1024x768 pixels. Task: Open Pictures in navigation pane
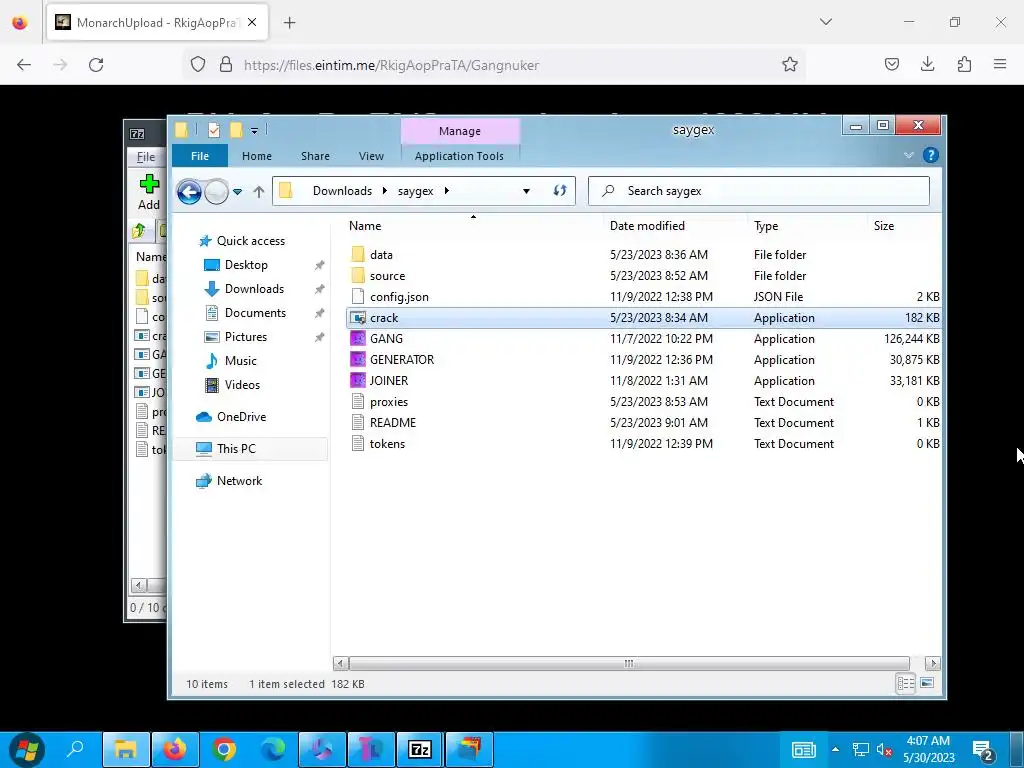[246, 337]
